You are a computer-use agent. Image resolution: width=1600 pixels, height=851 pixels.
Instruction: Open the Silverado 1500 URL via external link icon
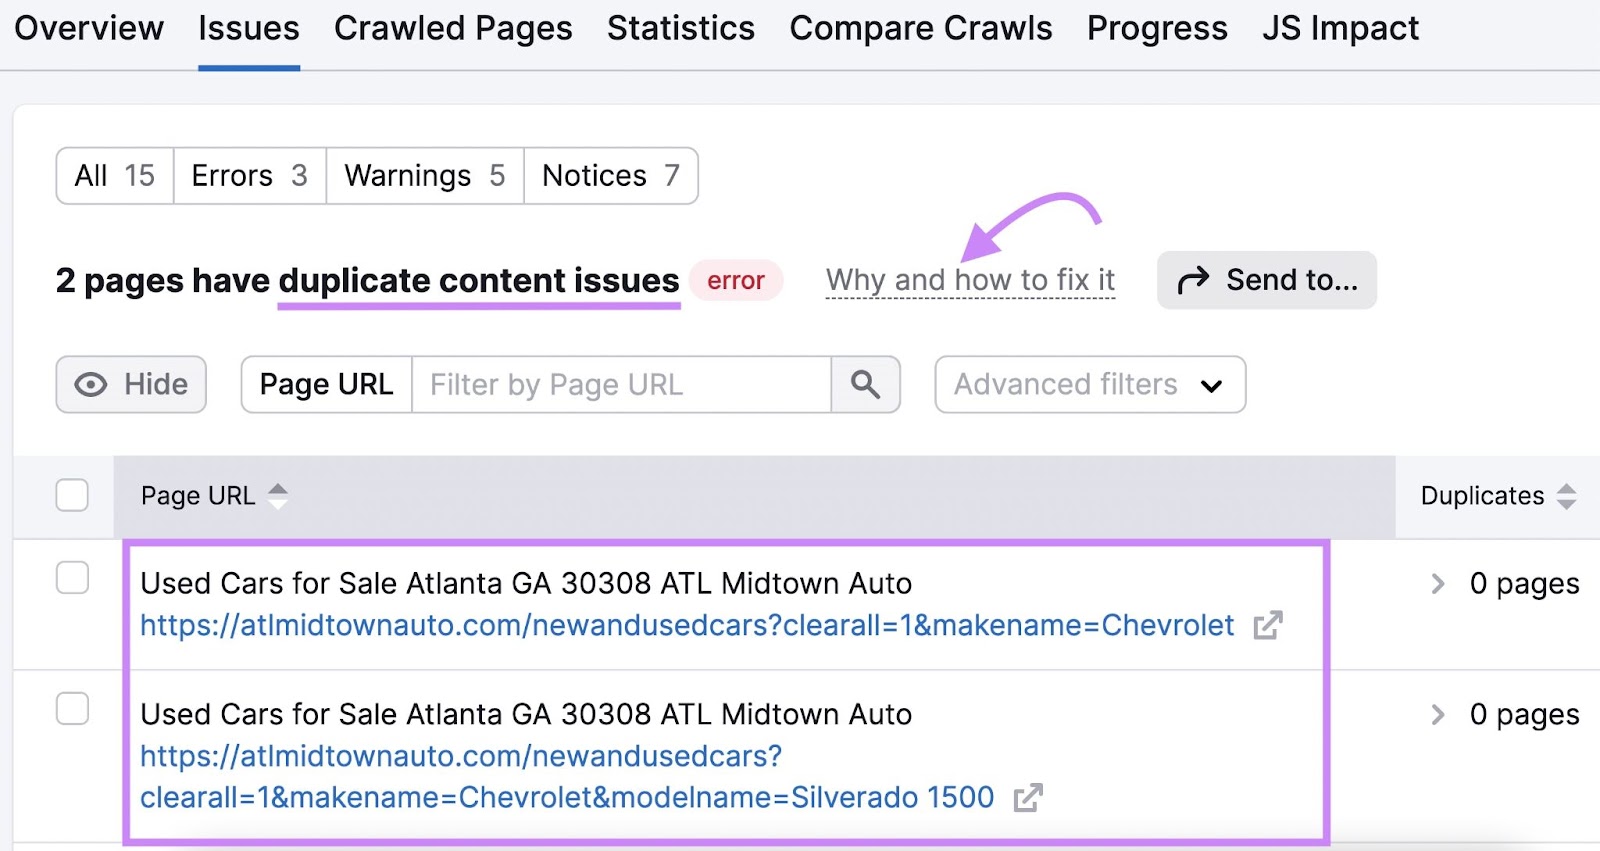point(1030,798)
